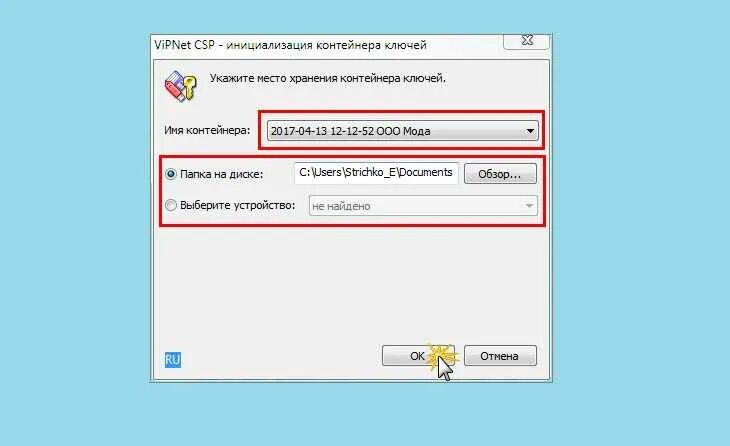Expand the container name dropdown arrow
Screen dimensions: 730x446
pyautogui.click(x=530, y=131)
